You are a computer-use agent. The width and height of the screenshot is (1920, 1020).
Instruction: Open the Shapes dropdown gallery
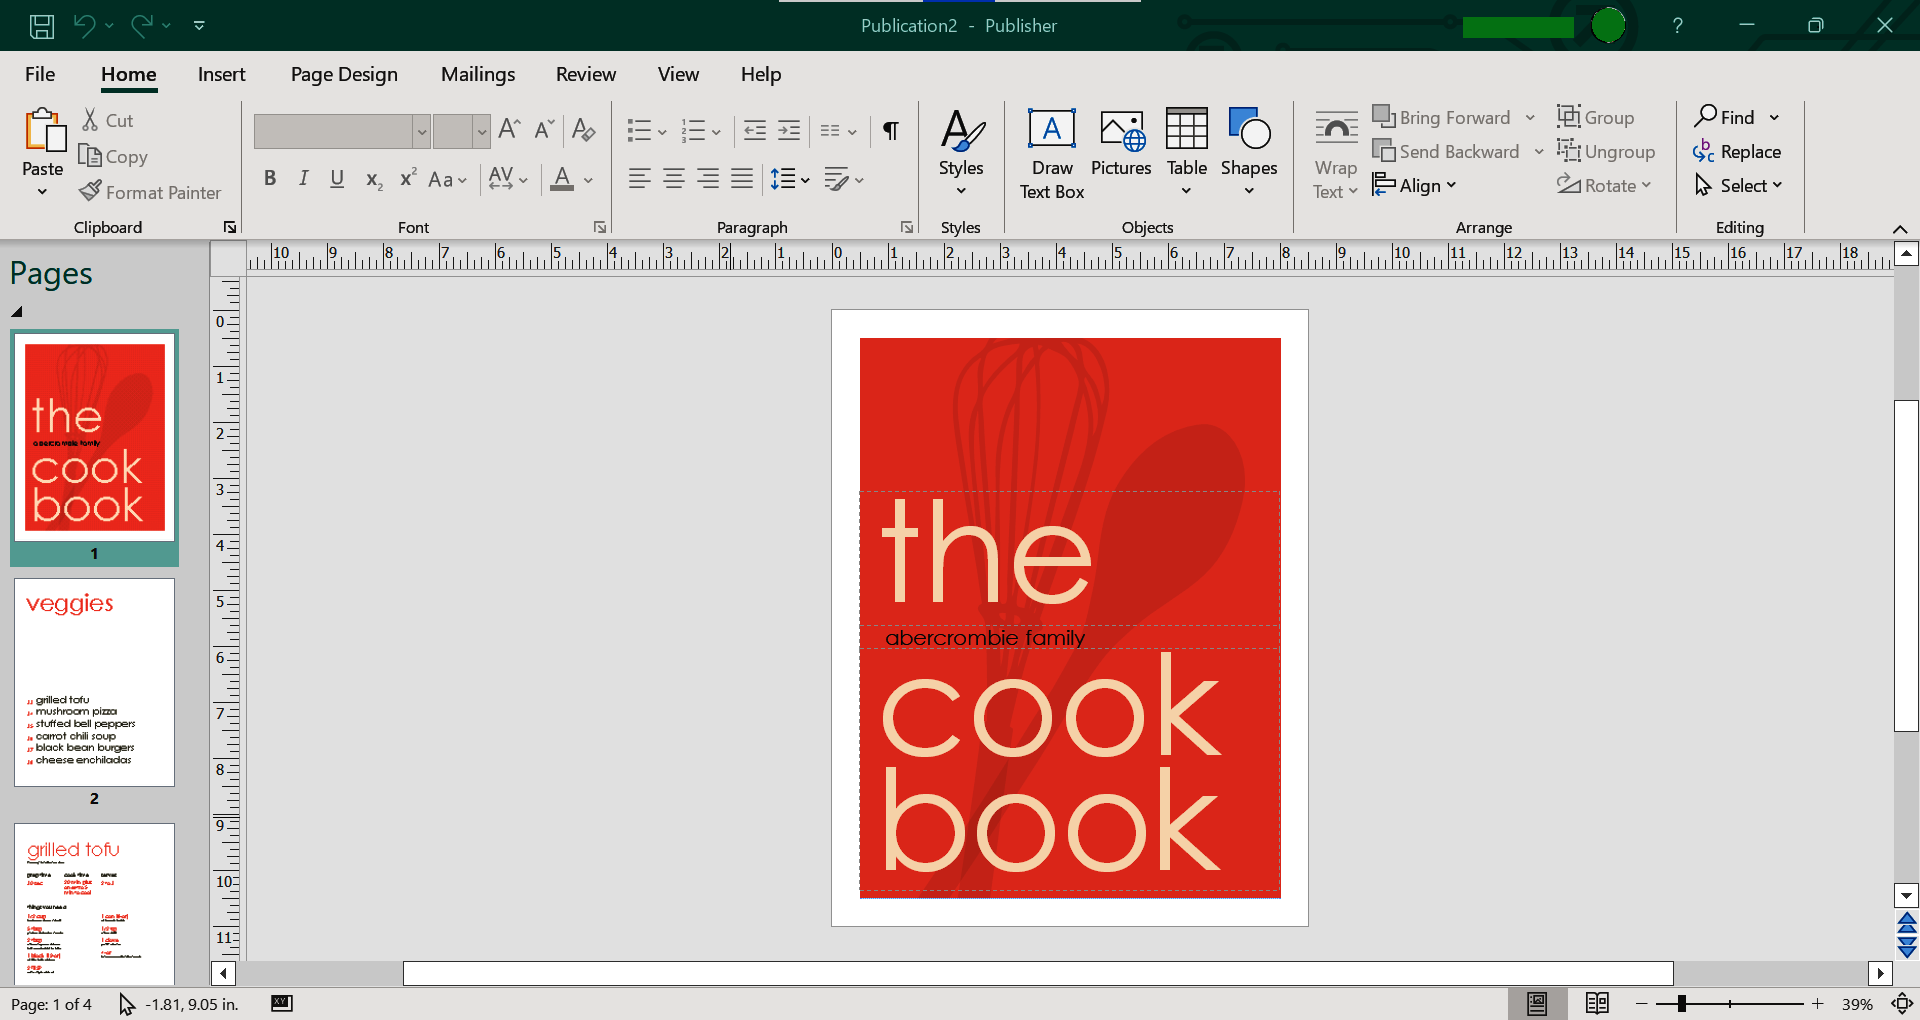pos(1248,153)
